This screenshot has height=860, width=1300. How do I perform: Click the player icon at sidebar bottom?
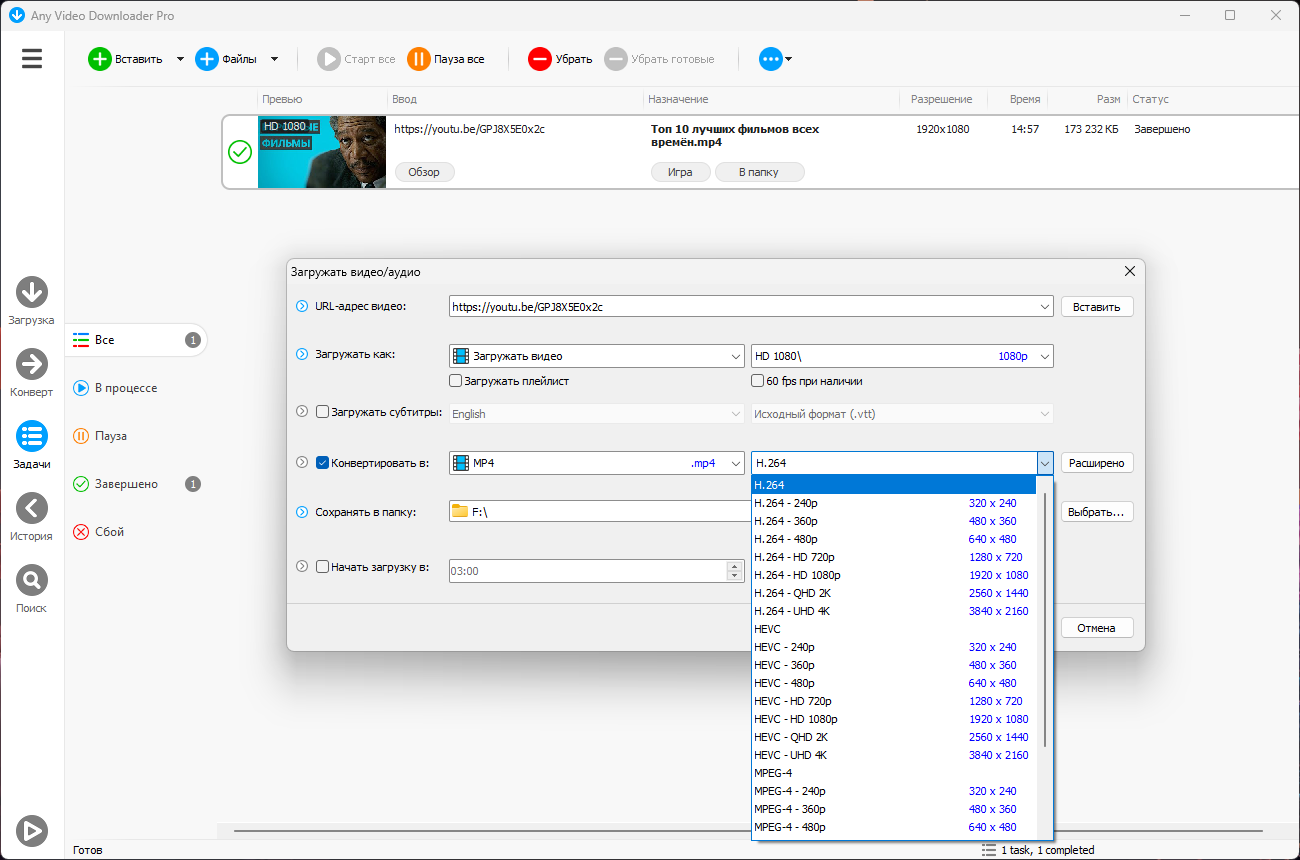[x=32, y=829]
